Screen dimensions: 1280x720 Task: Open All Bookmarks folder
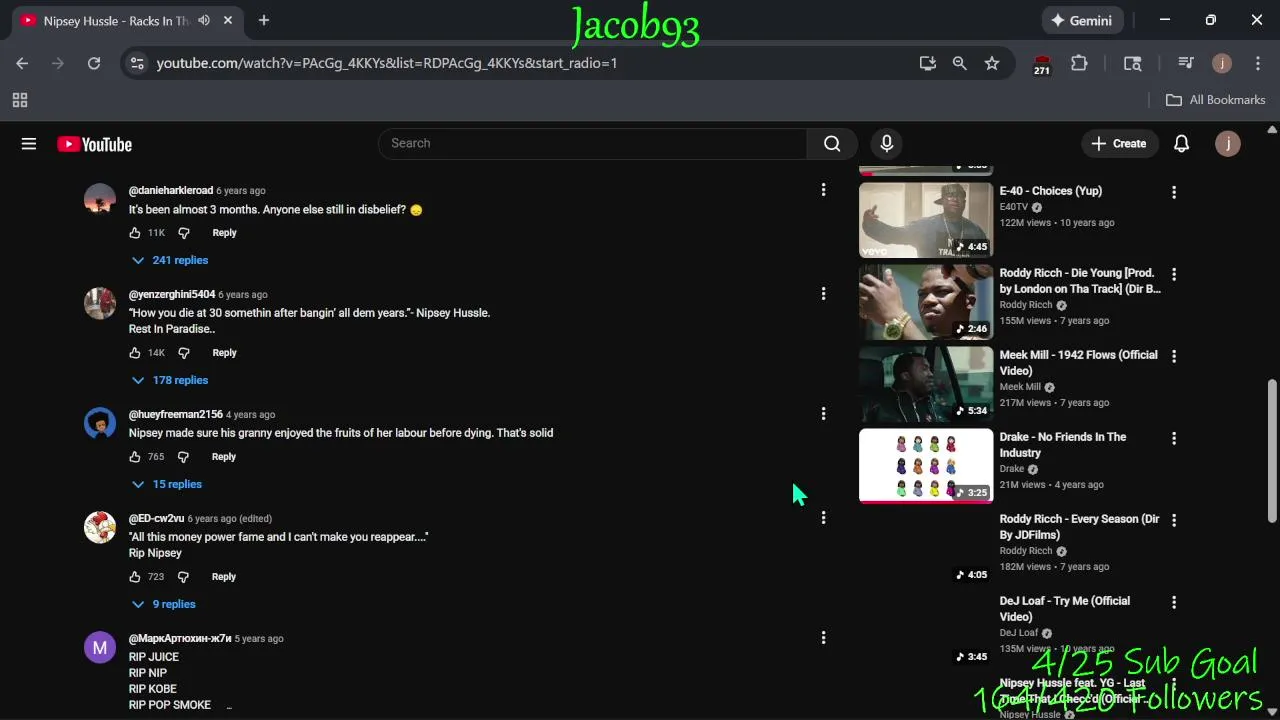pos(1216,100)
